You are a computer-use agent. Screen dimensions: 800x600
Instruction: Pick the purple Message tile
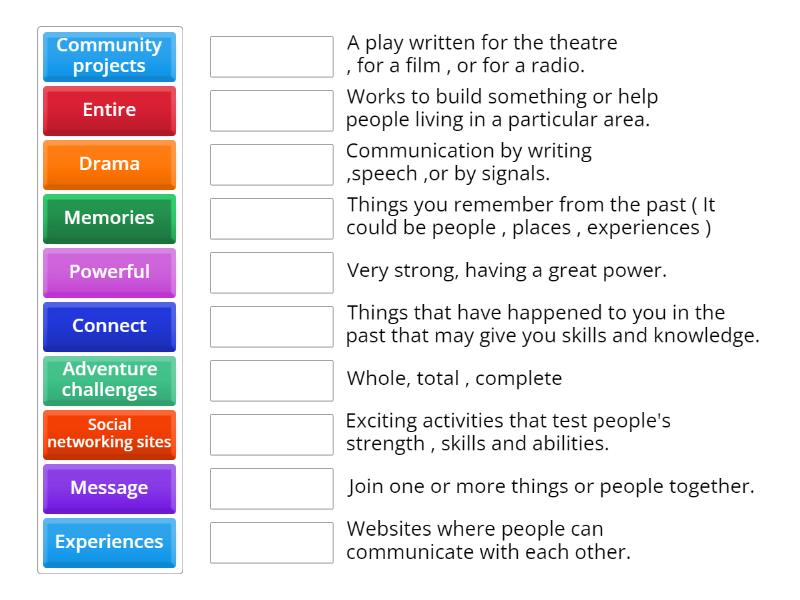pos(109,488)
